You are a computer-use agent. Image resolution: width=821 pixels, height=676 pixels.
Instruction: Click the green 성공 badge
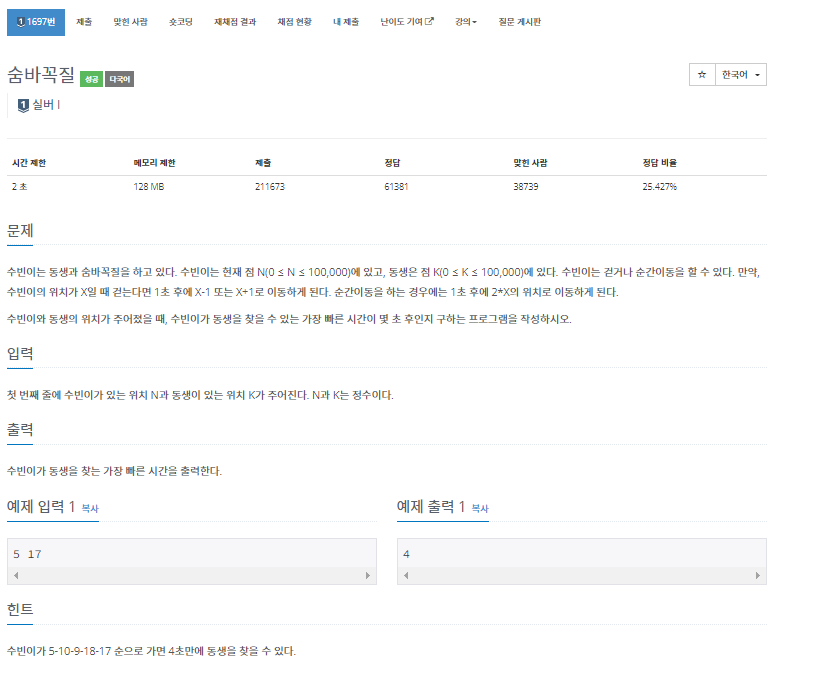pos(92,79)
